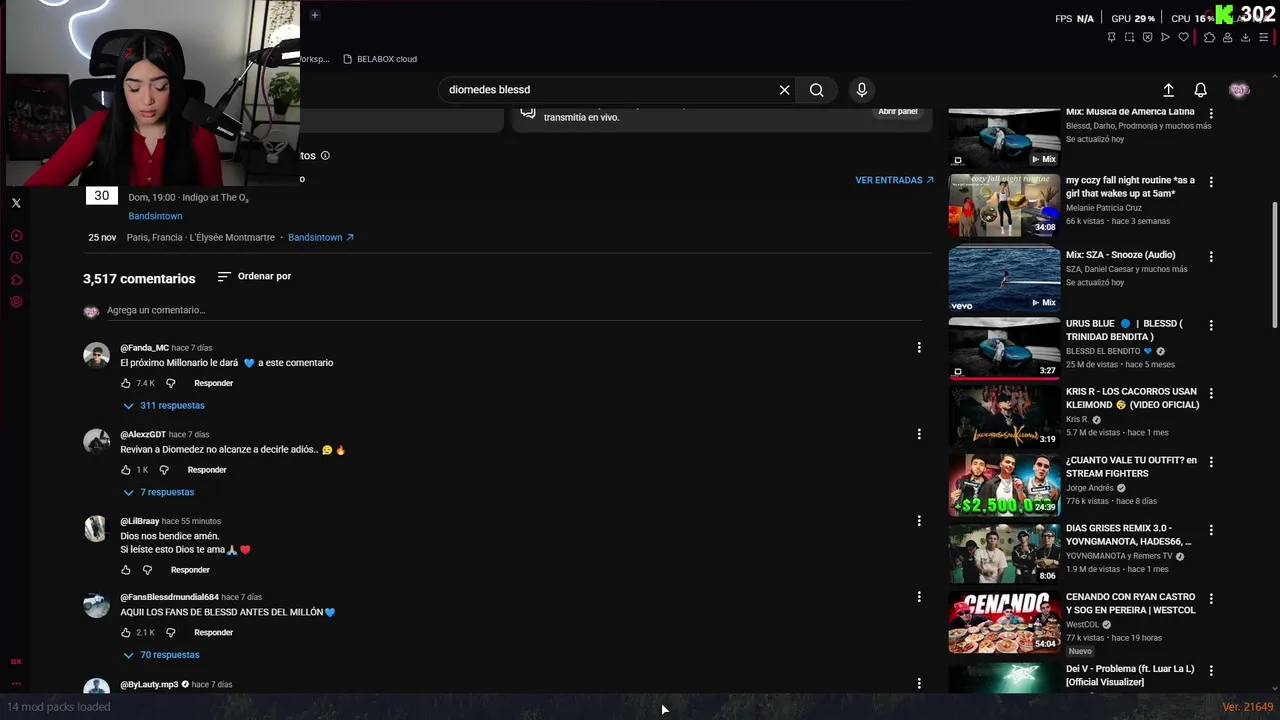This screenshot has width=1280, height=720.
Task: Open the info icon beside the section heading
Action: click(x=325, y=156)
